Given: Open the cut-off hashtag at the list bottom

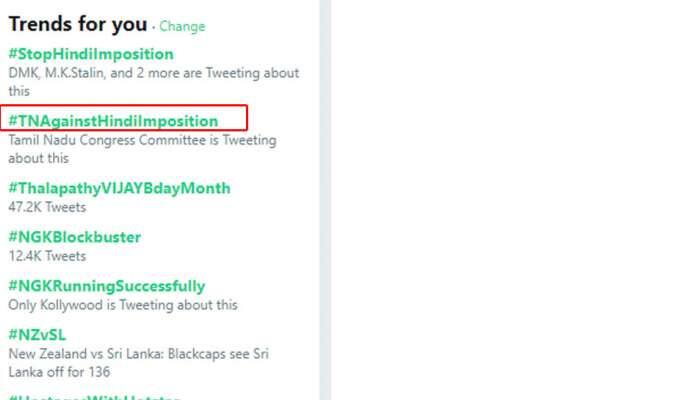Looking at the screenshot, I should point(93,396).
